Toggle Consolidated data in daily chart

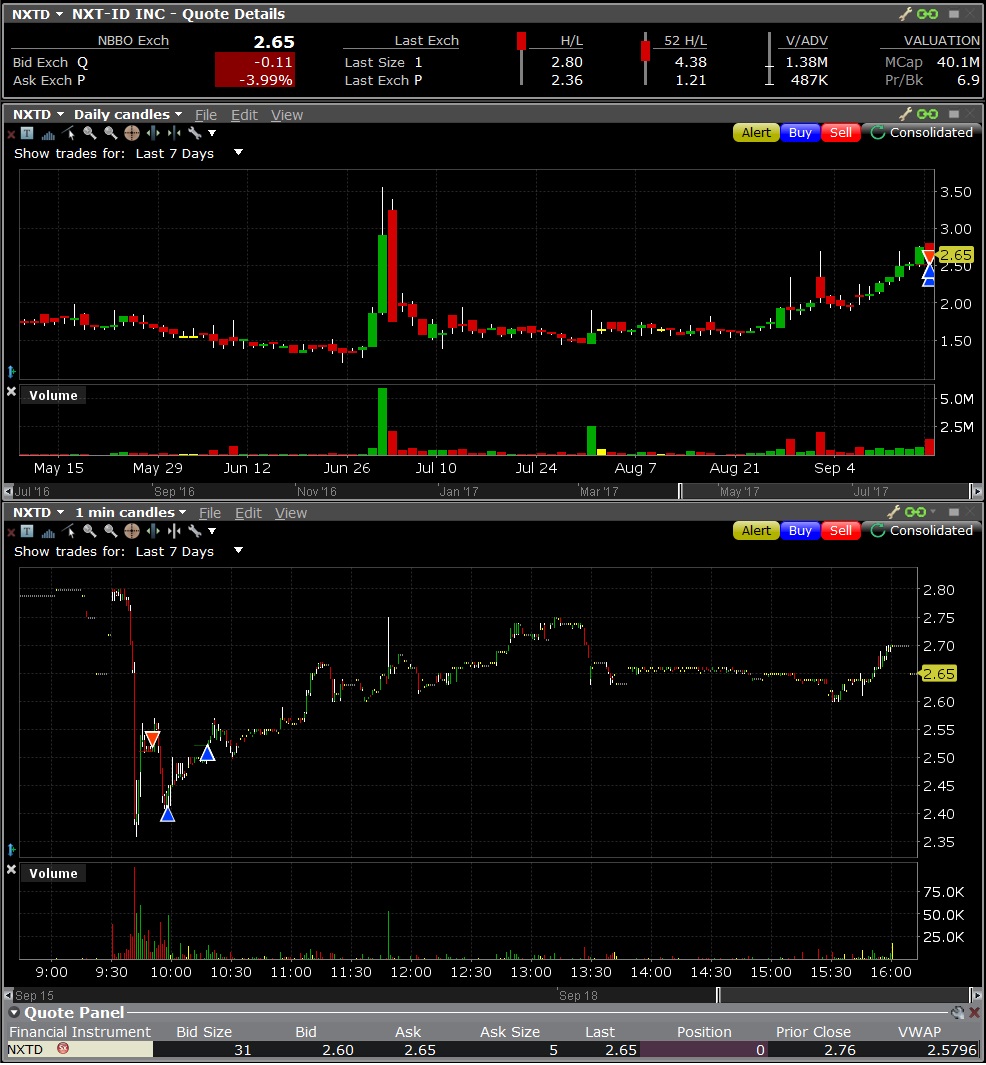(x=921, y=132)
